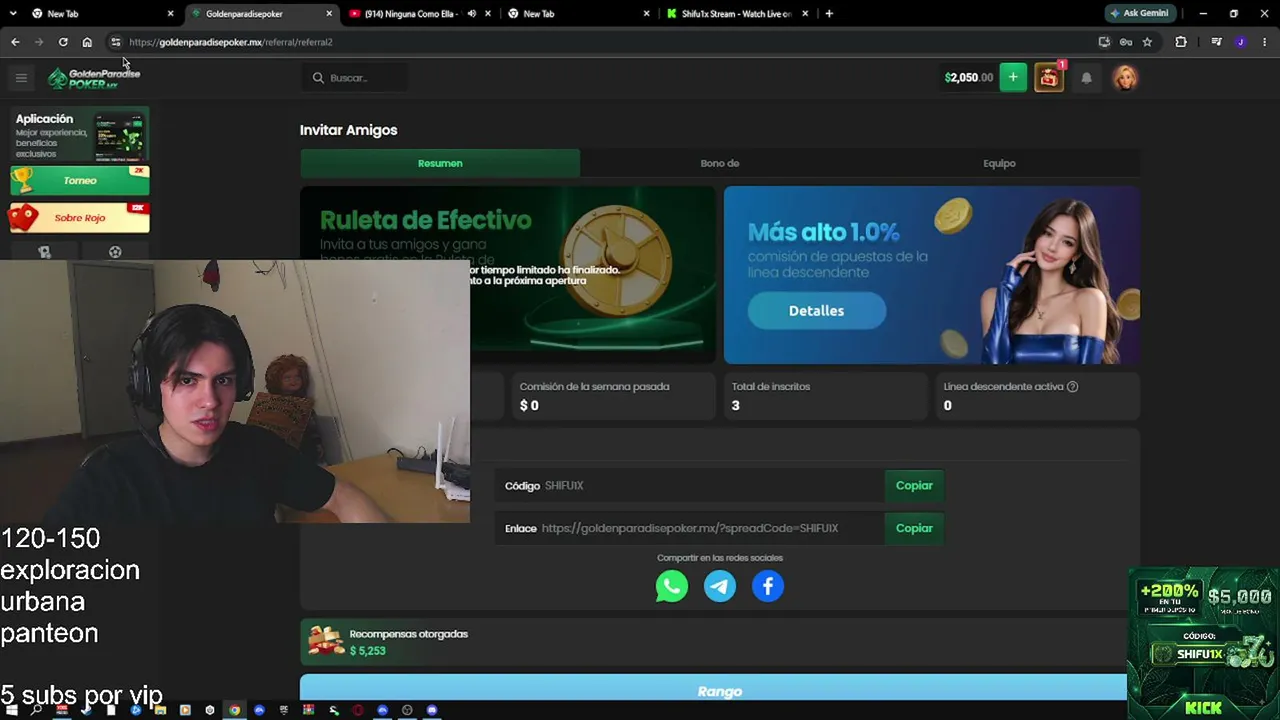The height and width of the screenshot is (720, 1280).
Task: Click the Total de inscritos card
Action: [826, 396]
